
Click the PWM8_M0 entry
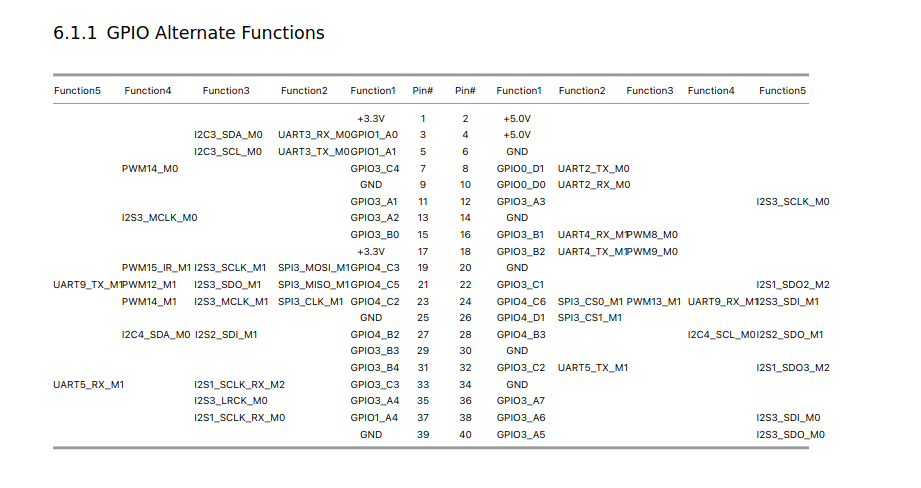tap(652, 234)
